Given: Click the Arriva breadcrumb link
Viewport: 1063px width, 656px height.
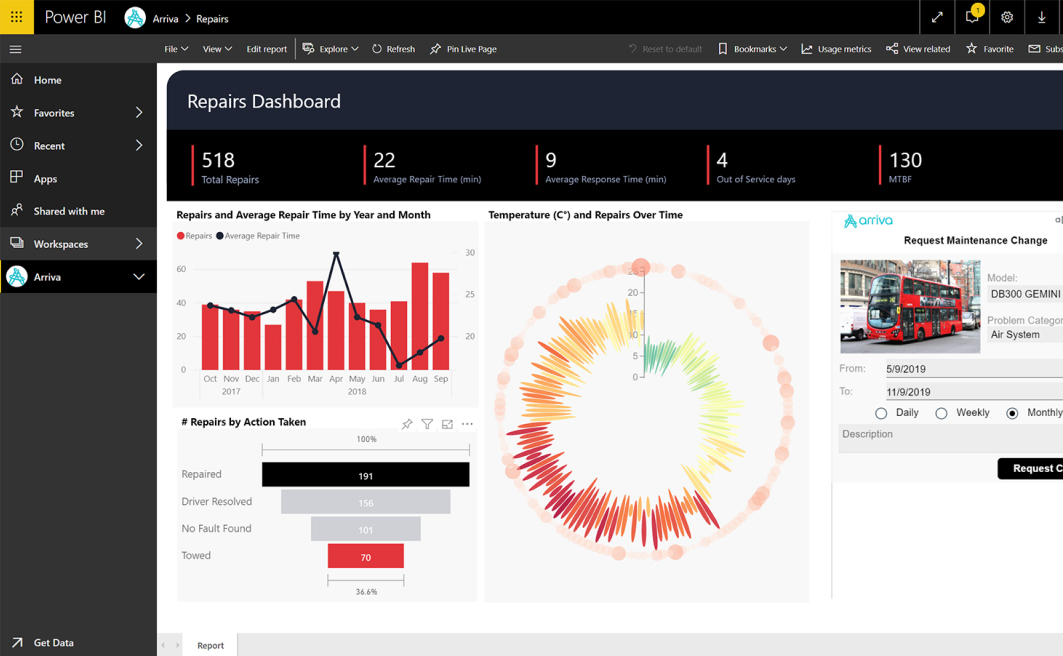Looking at the screenshot, I should click(165, 19).
